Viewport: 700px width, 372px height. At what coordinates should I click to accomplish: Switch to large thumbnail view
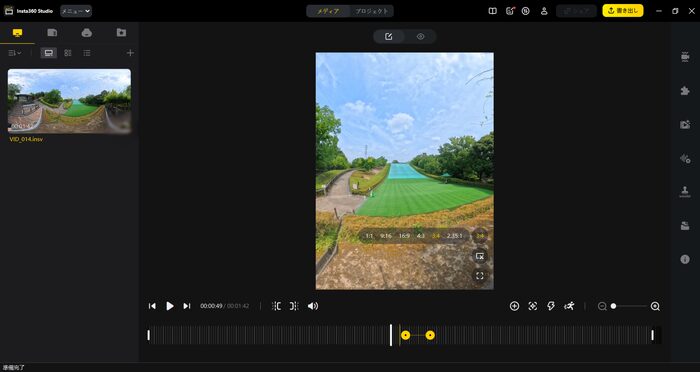[x=48, y=53]
